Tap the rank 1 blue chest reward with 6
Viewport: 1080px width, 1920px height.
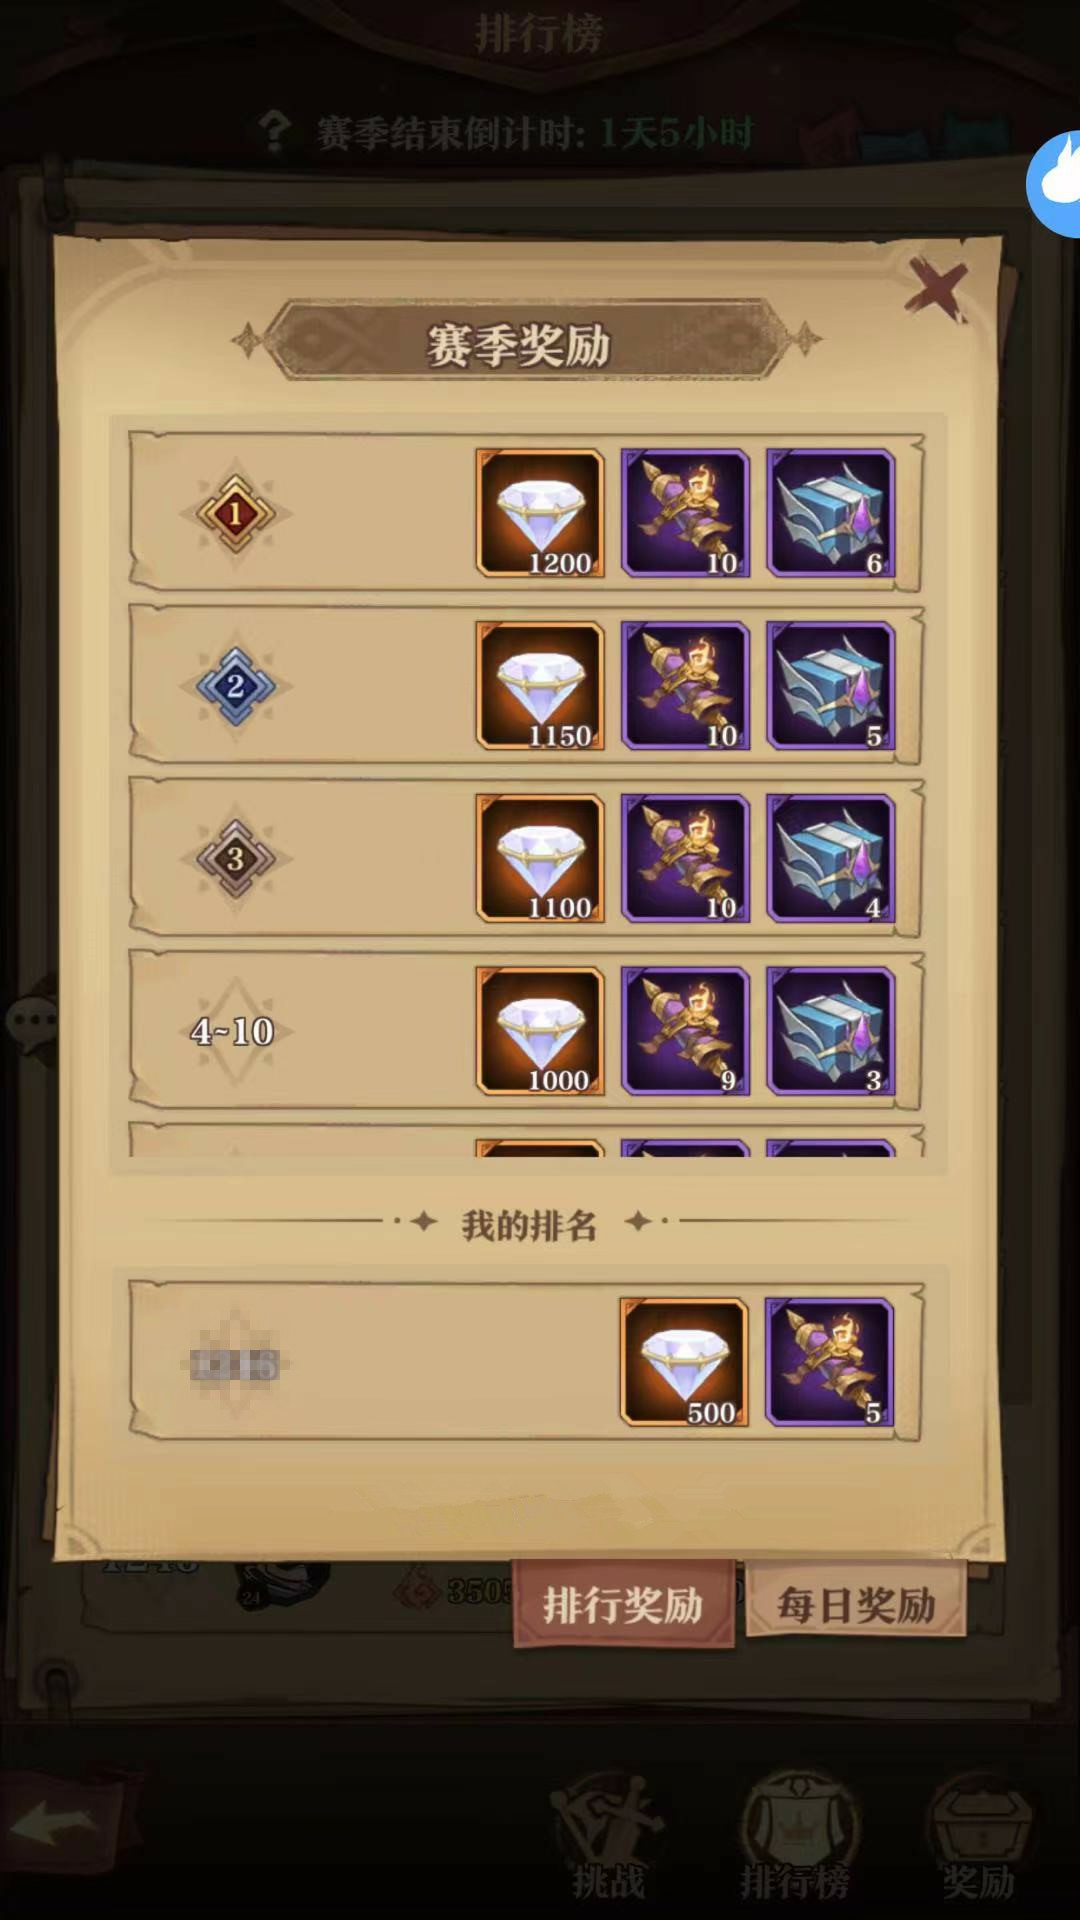click(x=830, y=513)
